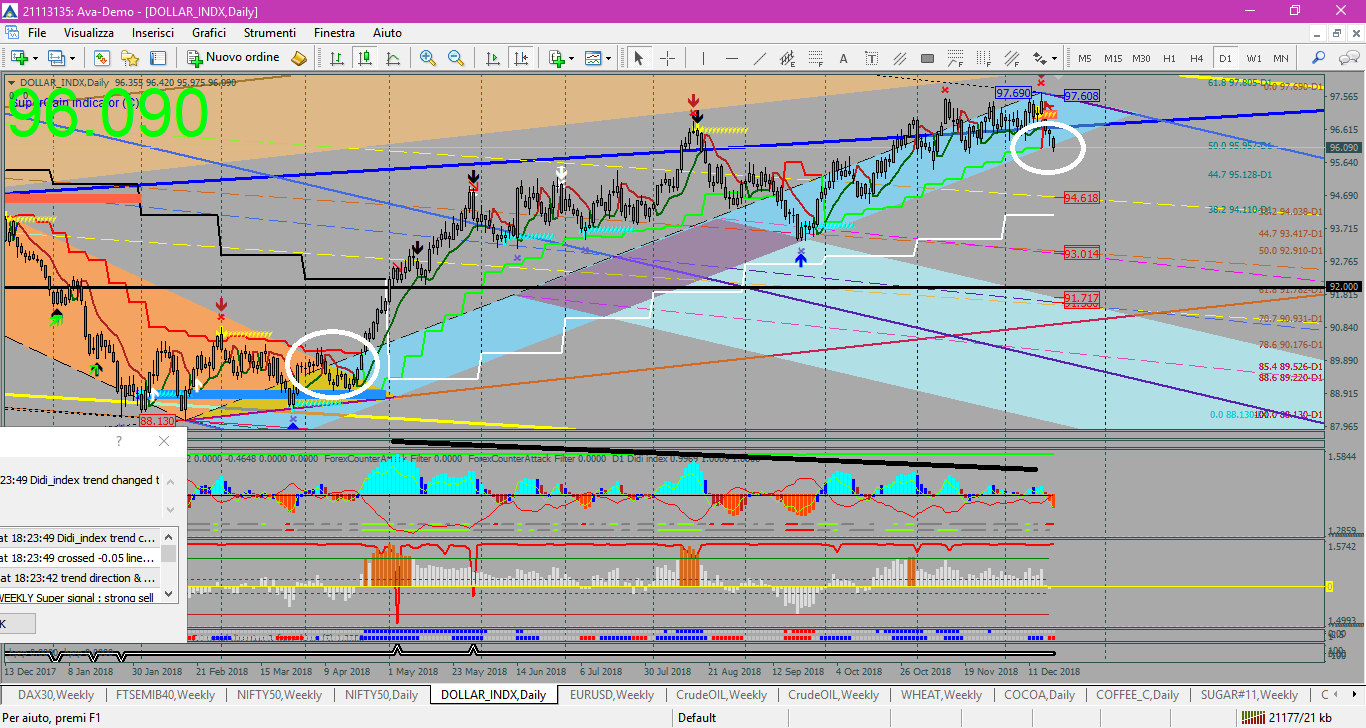The image size is (1366, 728).
Task: Switch to M5 timeframe
Action: click(x=1084, y=58)
